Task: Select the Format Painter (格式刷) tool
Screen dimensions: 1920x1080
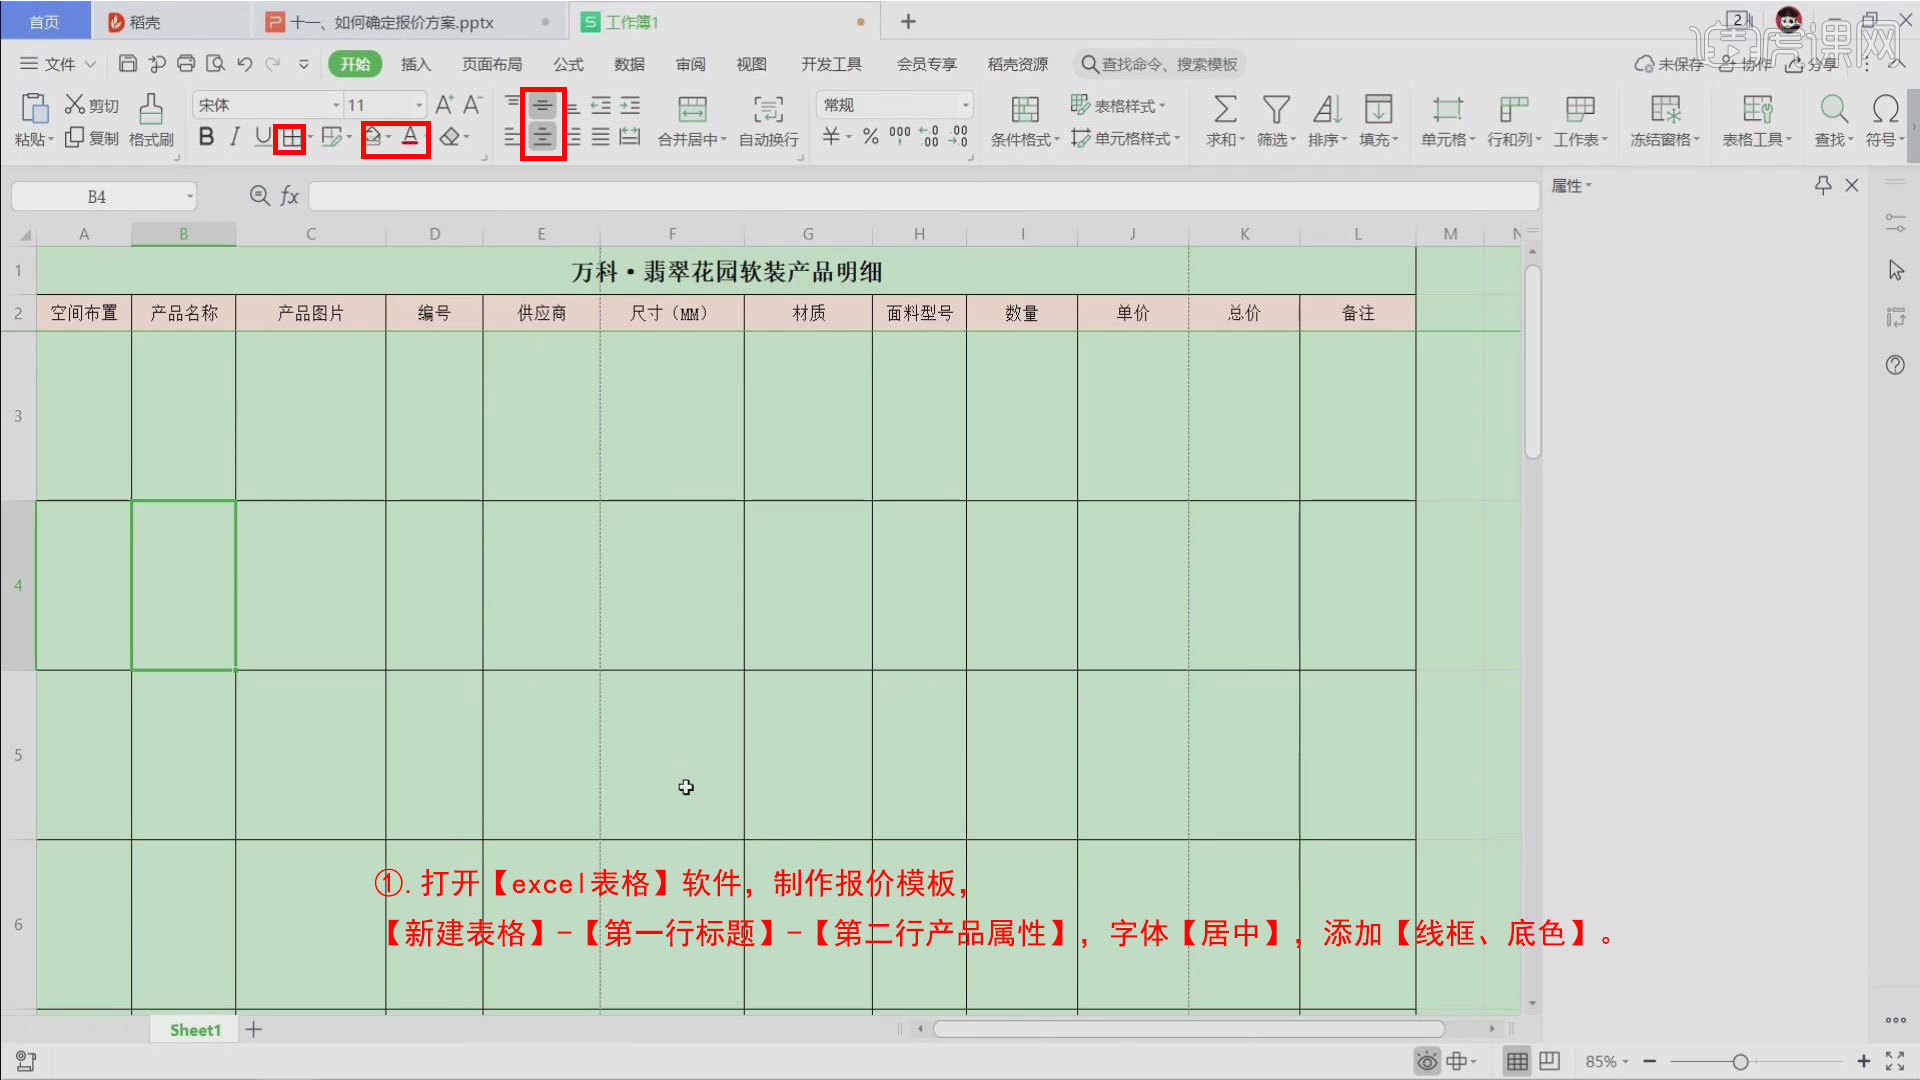Action: click(151, 120)
